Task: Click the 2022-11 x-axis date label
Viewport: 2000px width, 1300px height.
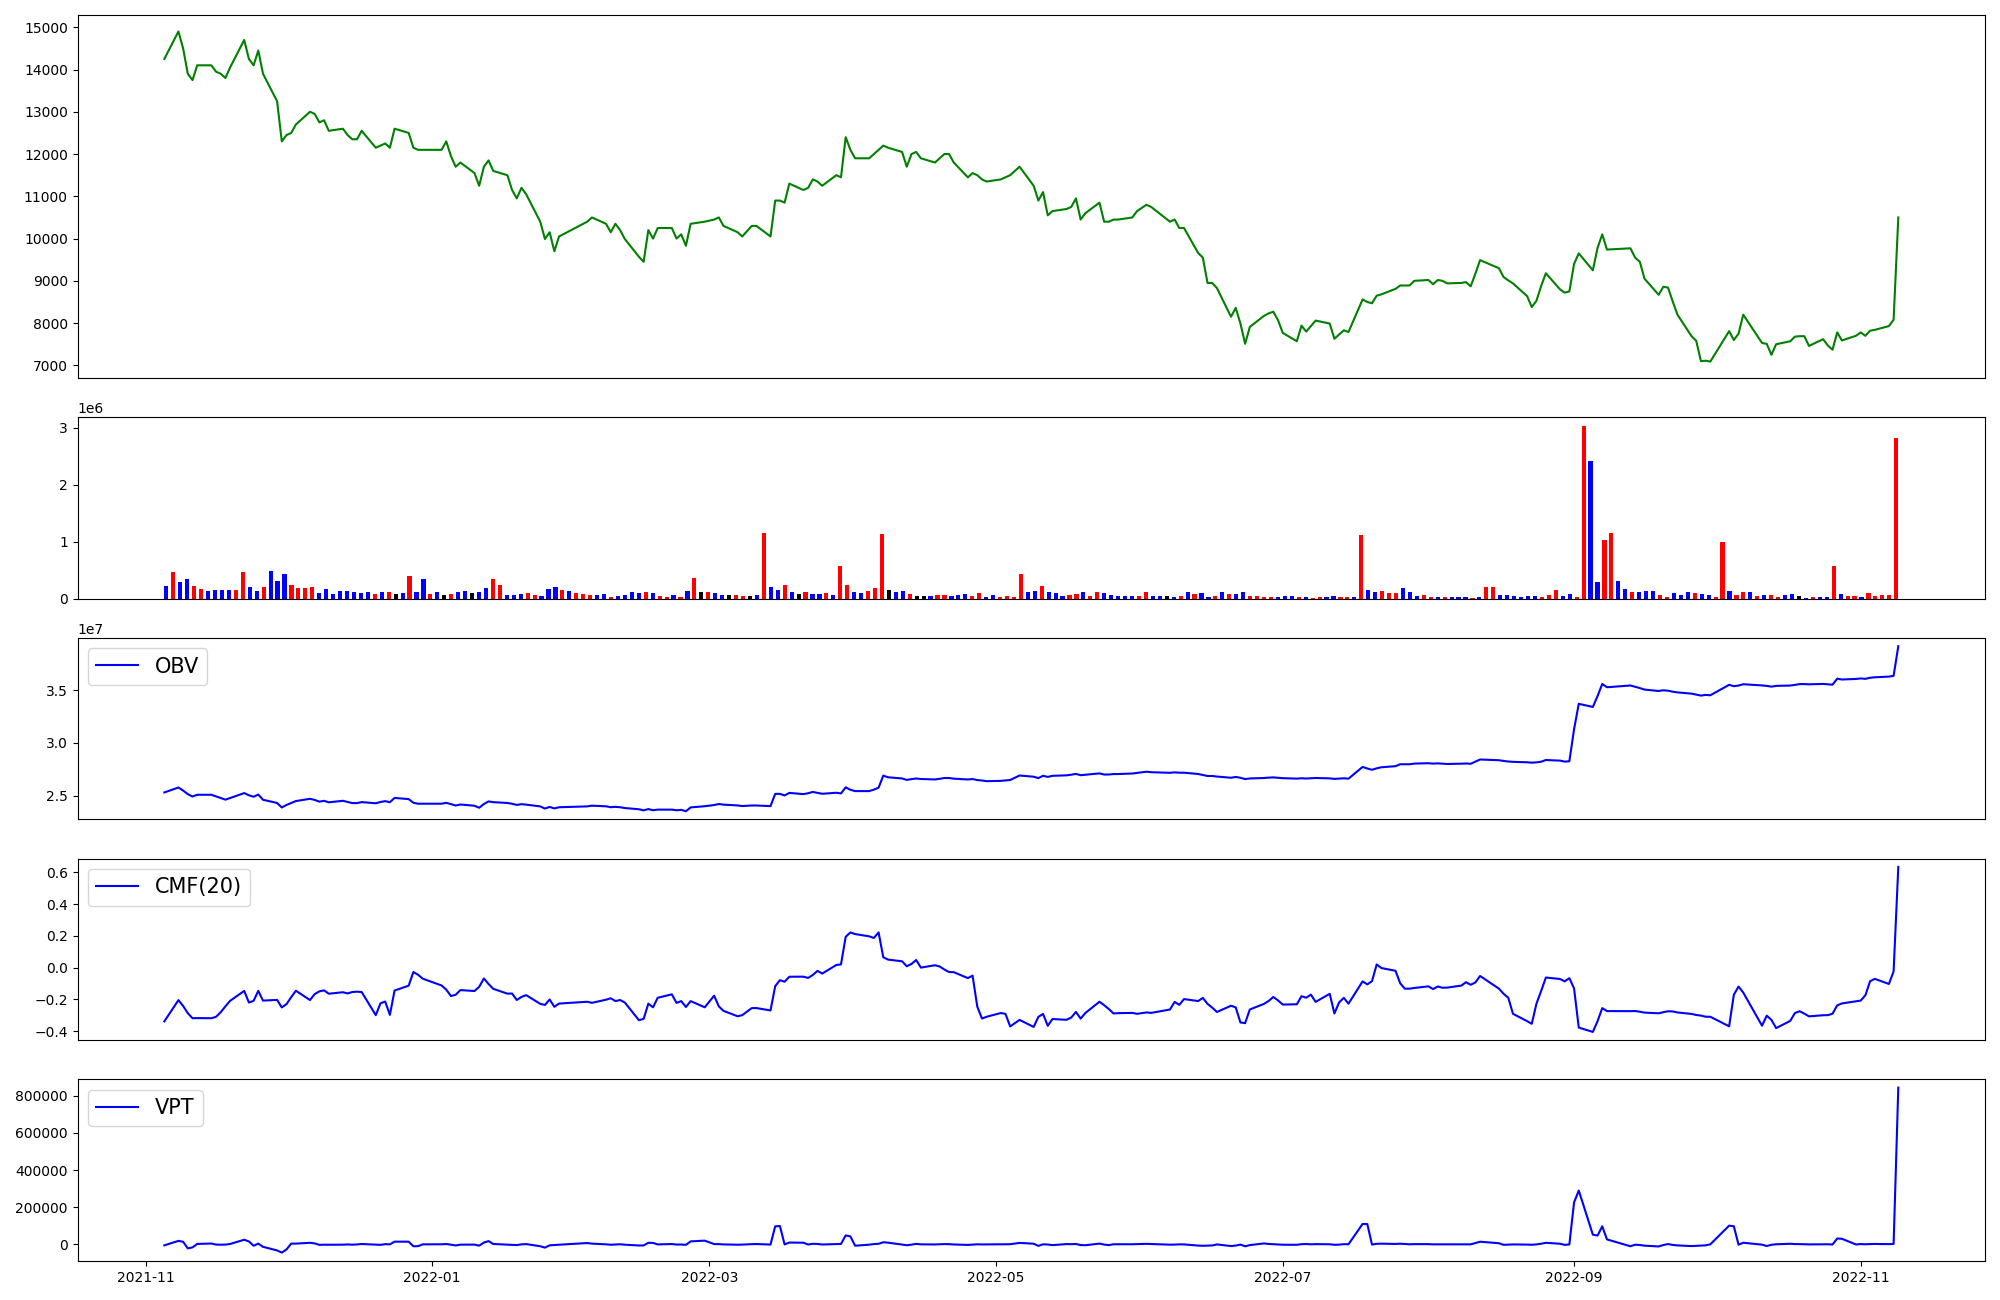Action: coord(1861,1277)
